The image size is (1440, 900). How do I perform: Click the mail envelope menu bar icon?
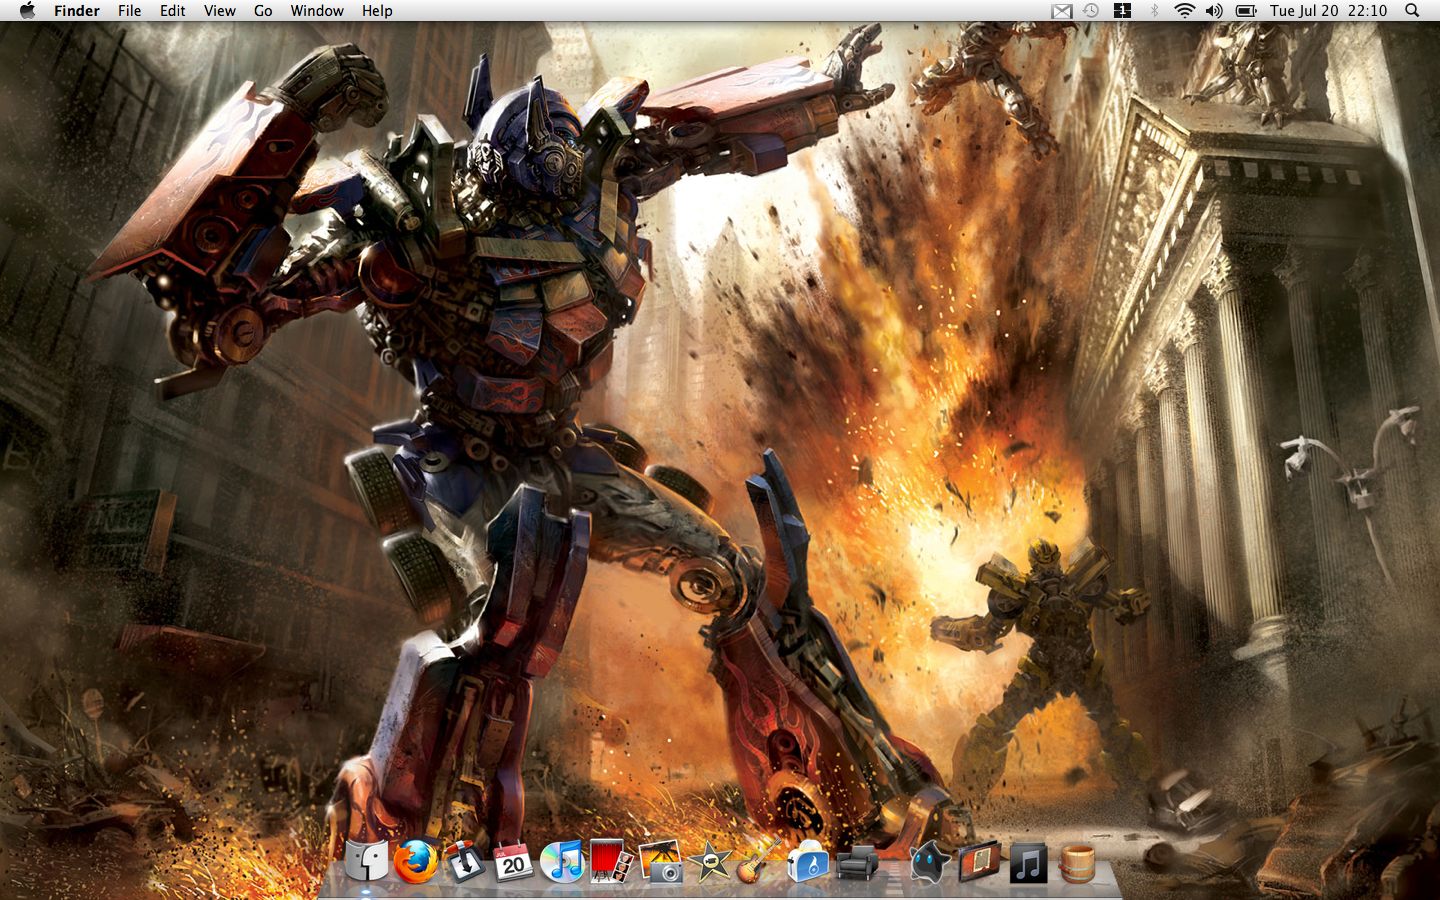coord(1062,11)
